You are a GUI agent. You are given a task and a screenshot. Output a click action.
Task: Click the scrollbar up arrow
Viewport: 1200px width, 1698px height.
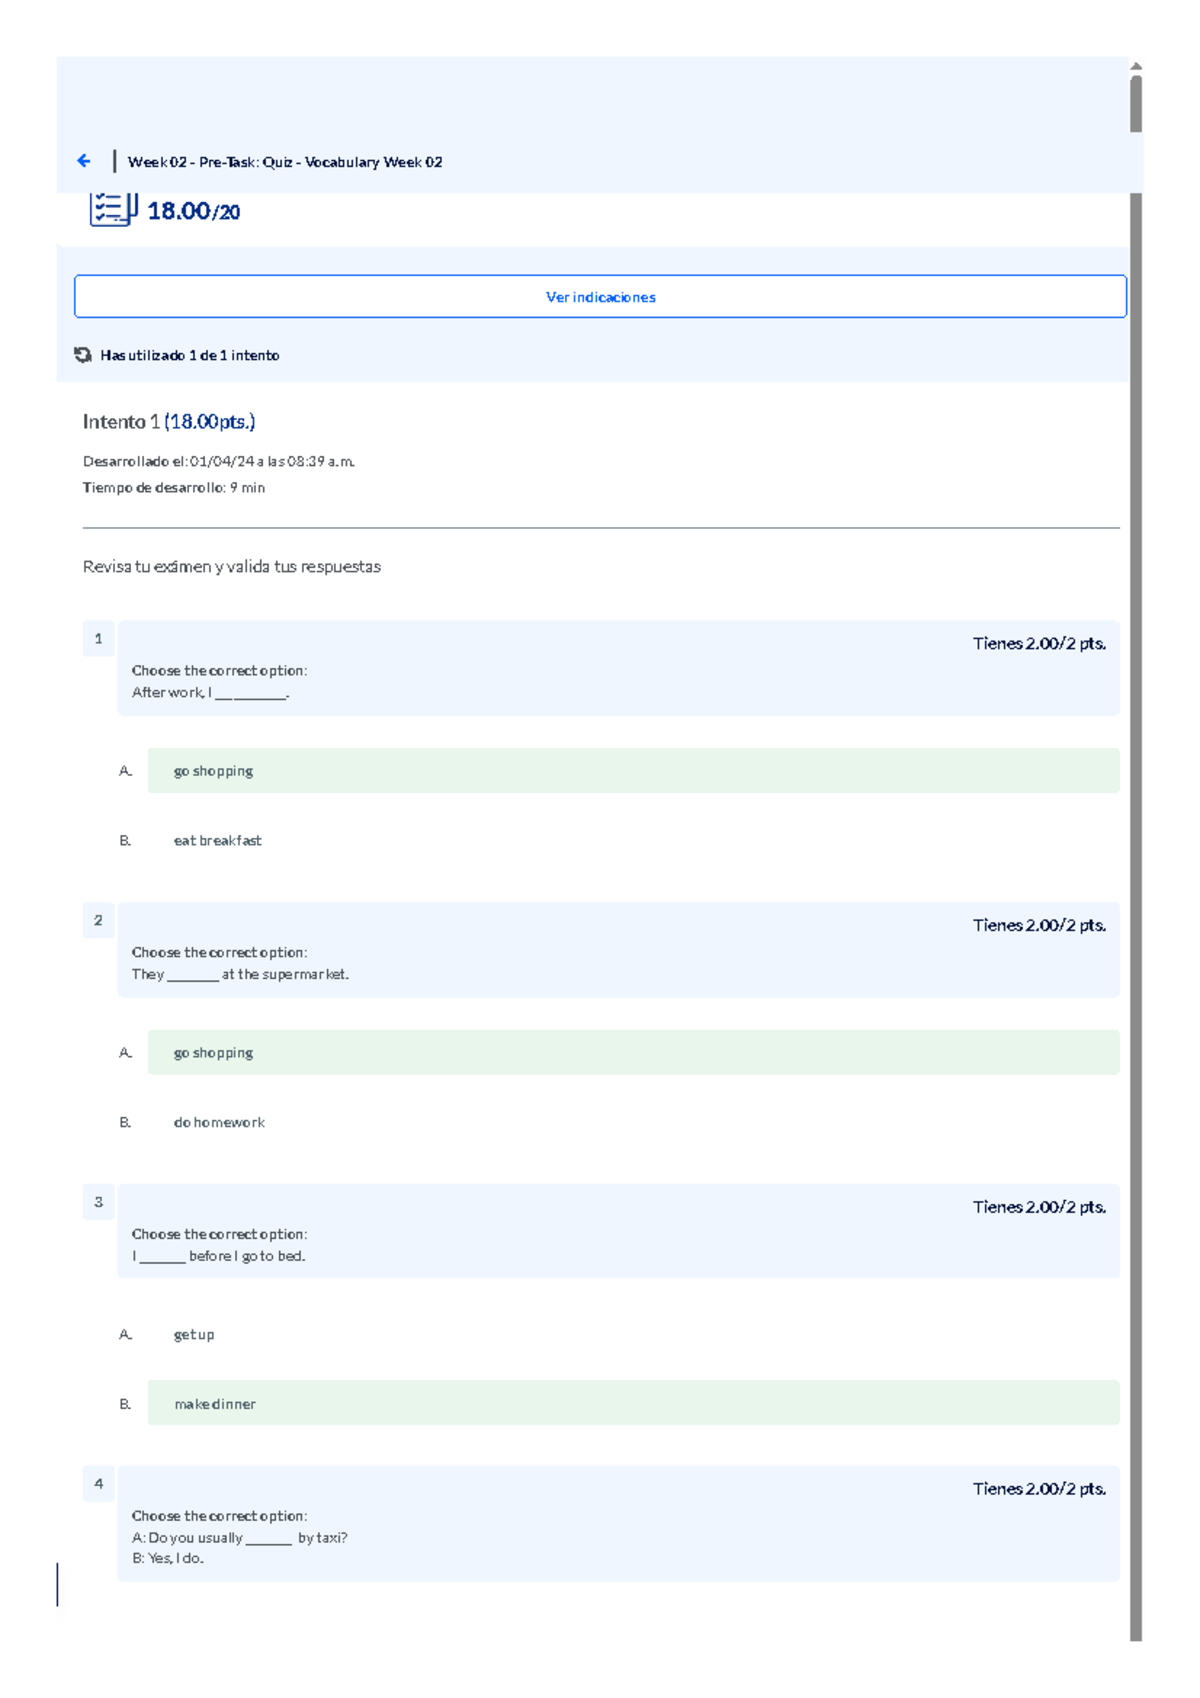pyautogui.click(x=1136, y=66)
